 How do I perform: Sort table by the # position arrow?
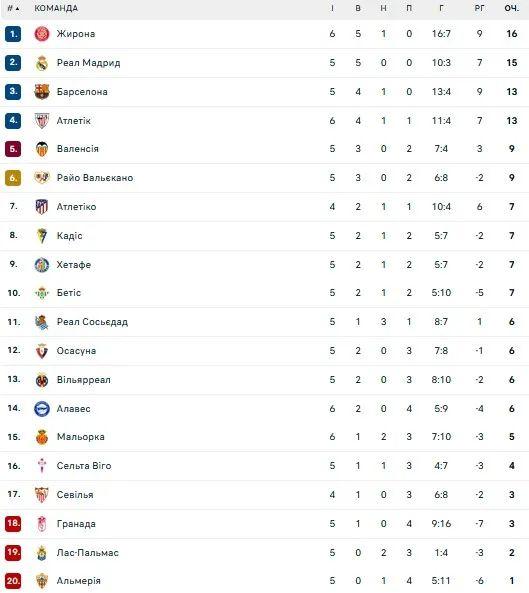[13, 8]
